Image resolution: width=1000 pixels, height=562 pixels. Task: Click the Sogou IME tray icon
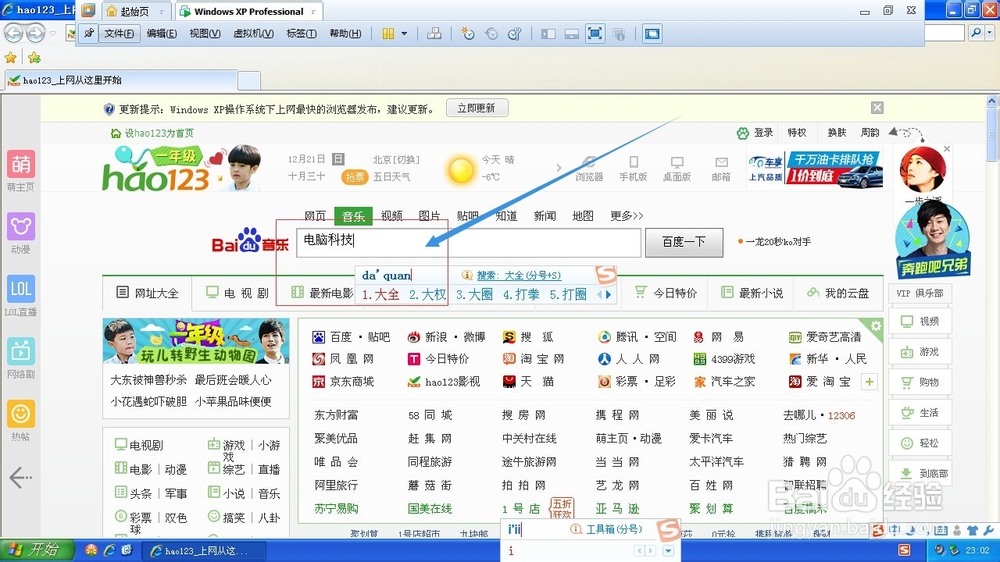coord(904,550)
